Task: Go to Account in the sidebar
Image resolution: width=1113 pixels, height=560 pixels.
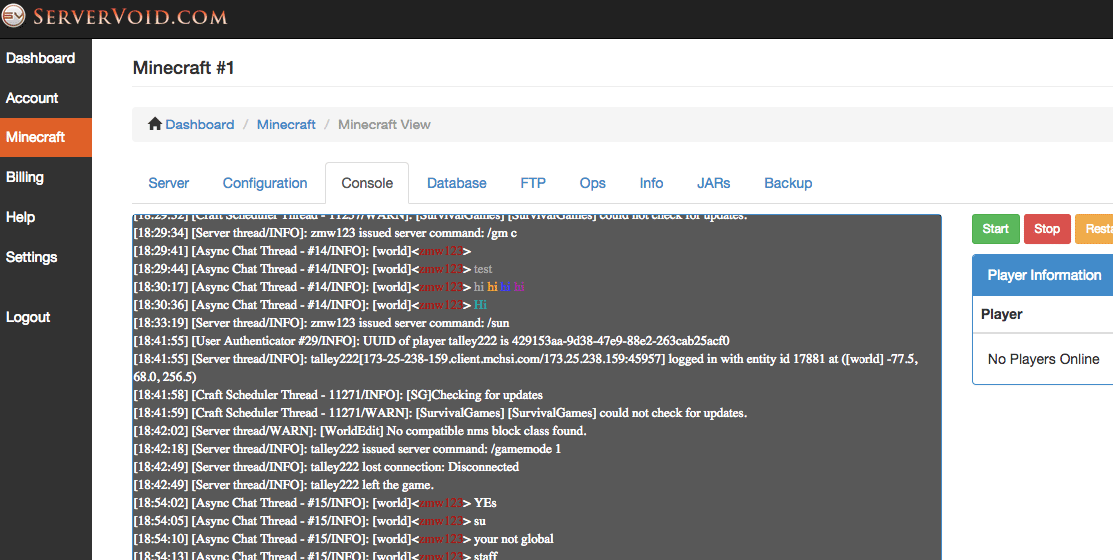Action: coord(32,98)
